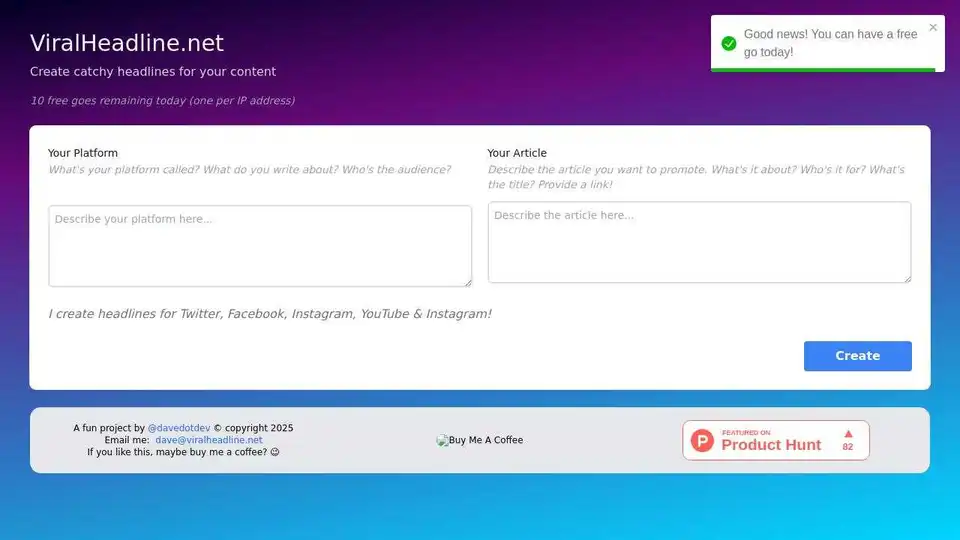Image resolution: width=960 pixels, height=540 pixels.
Task: Grab the article textarea resize handle
Action: [x=906, y=278]
